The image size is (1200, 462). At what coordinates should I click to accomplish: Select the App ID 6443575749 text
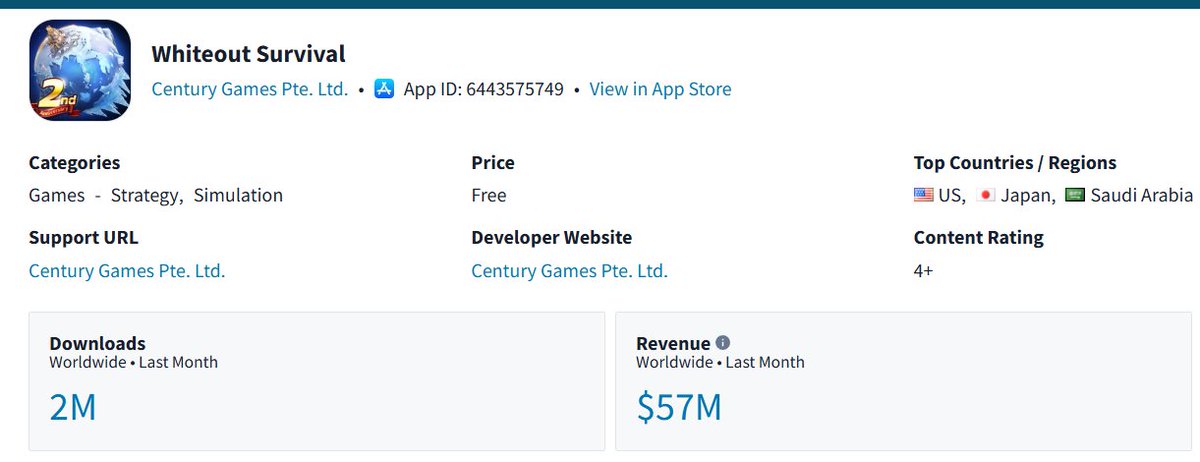[x=484, y=89]
